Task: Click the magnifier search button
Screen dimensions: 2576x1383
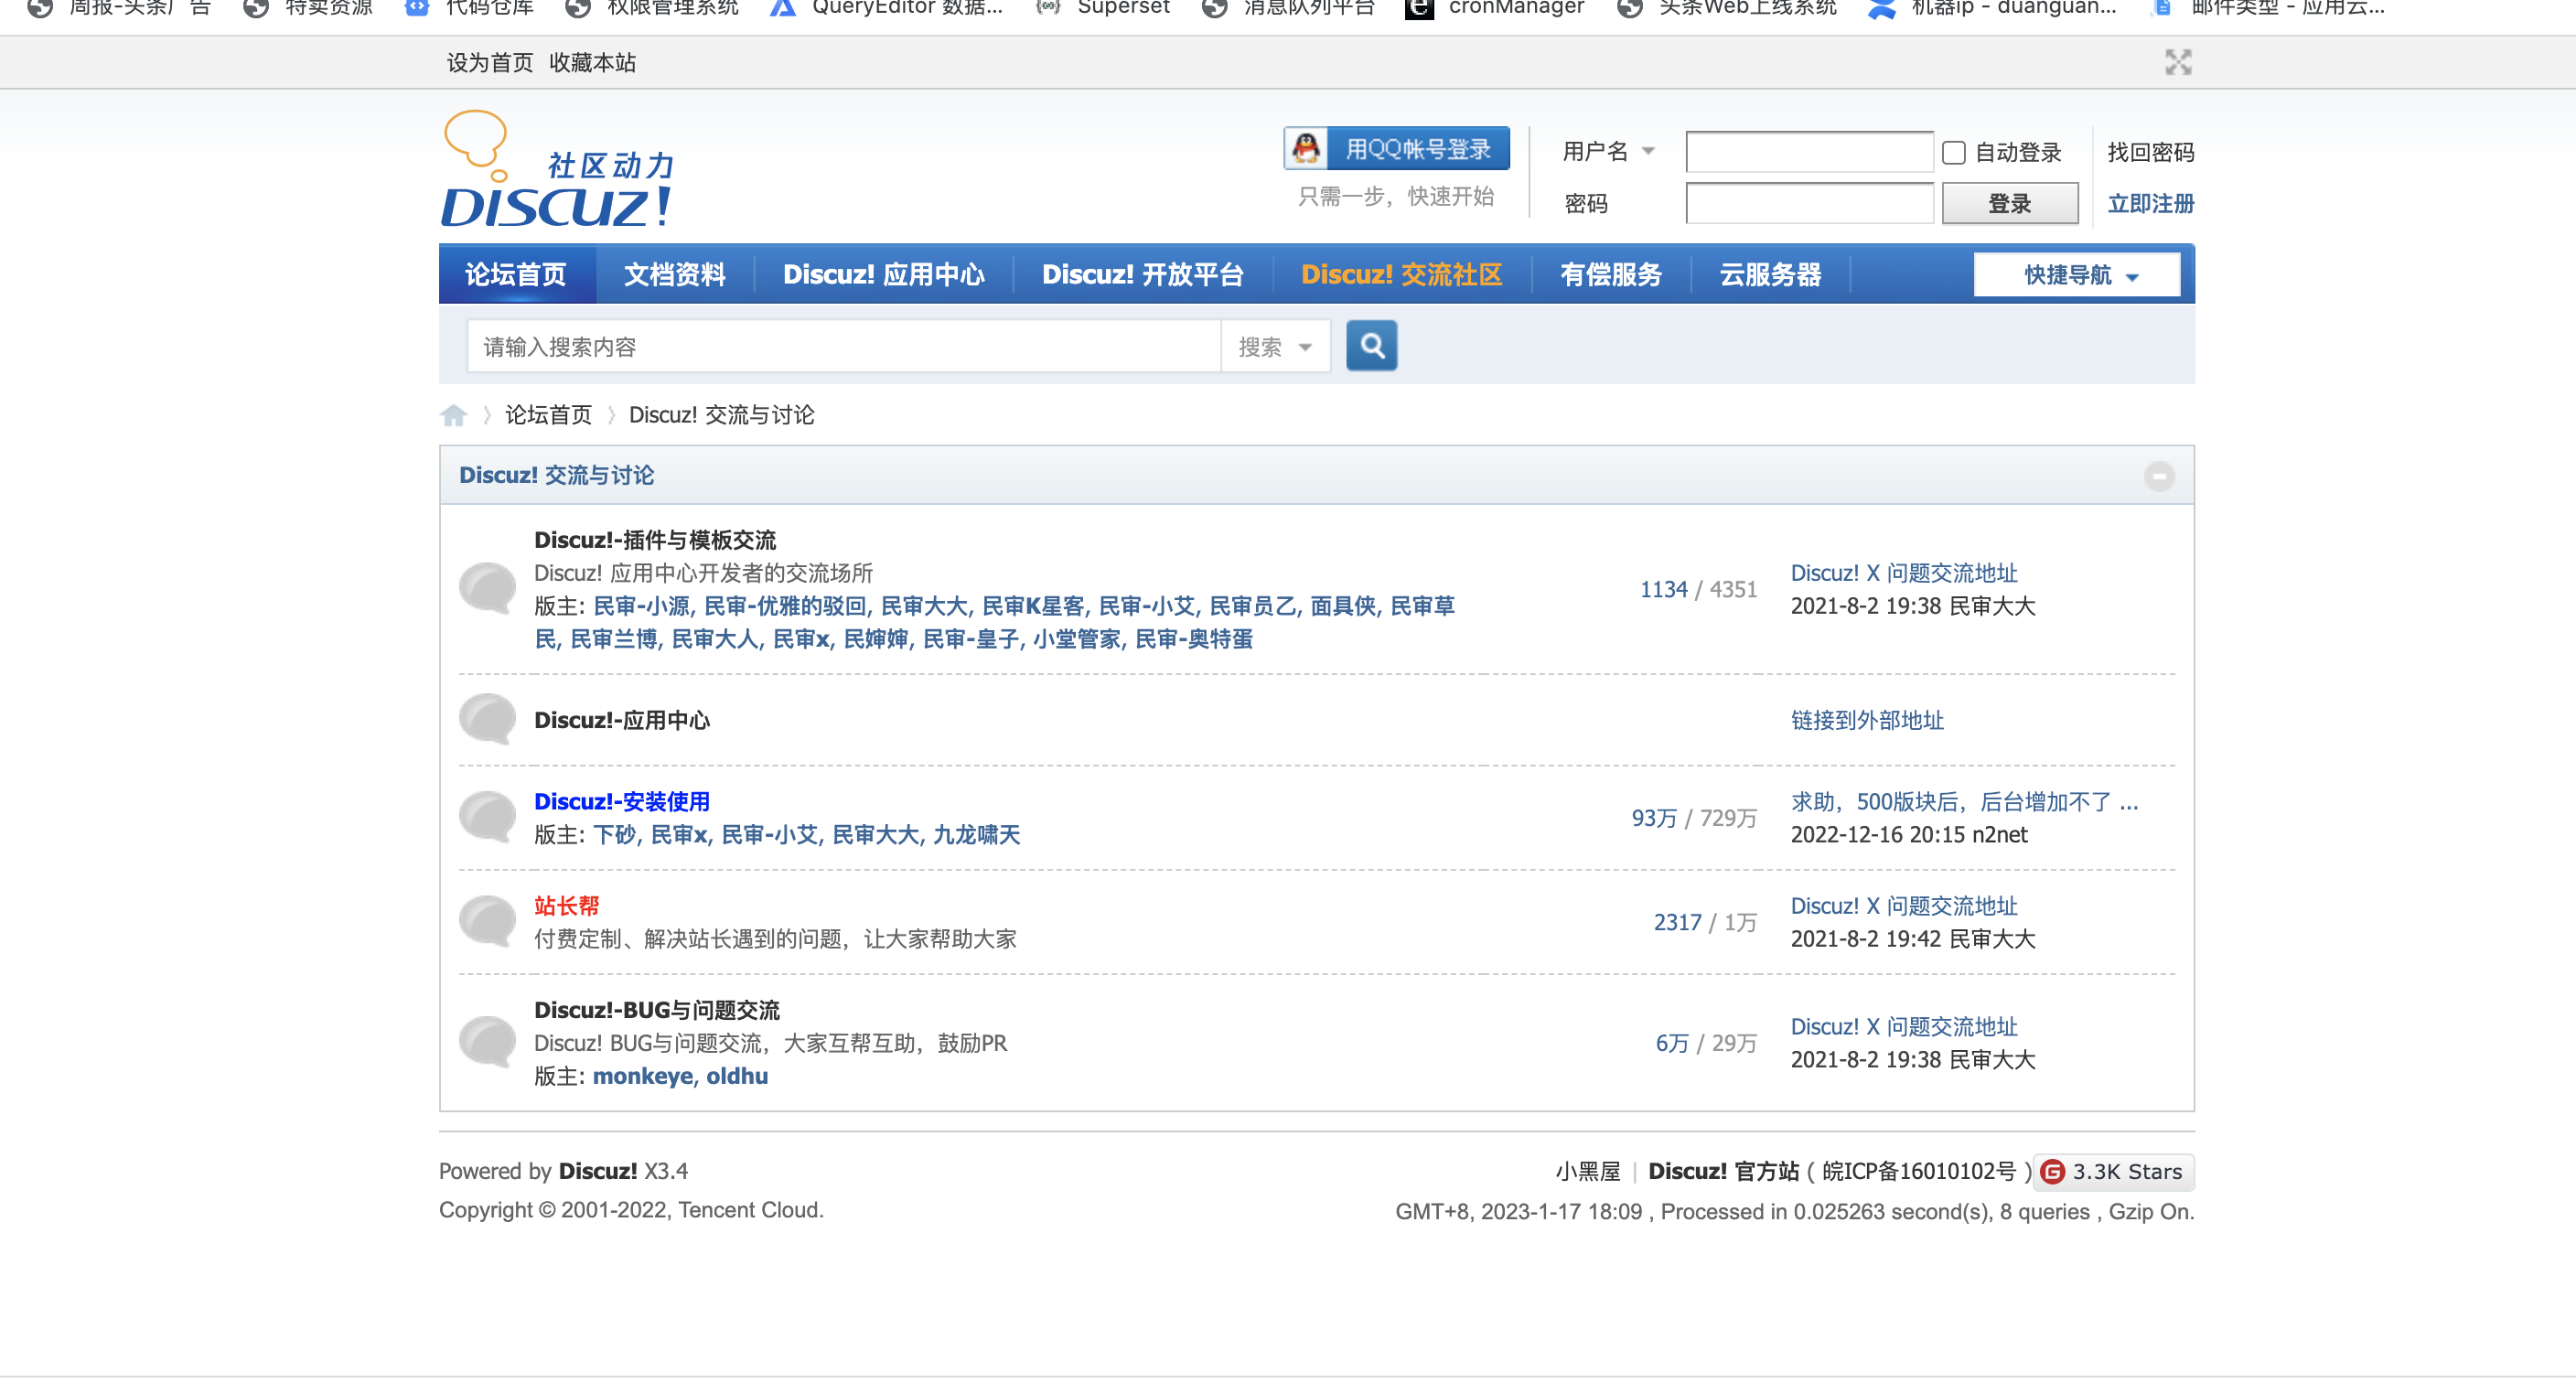Action: click(1371, 346)
